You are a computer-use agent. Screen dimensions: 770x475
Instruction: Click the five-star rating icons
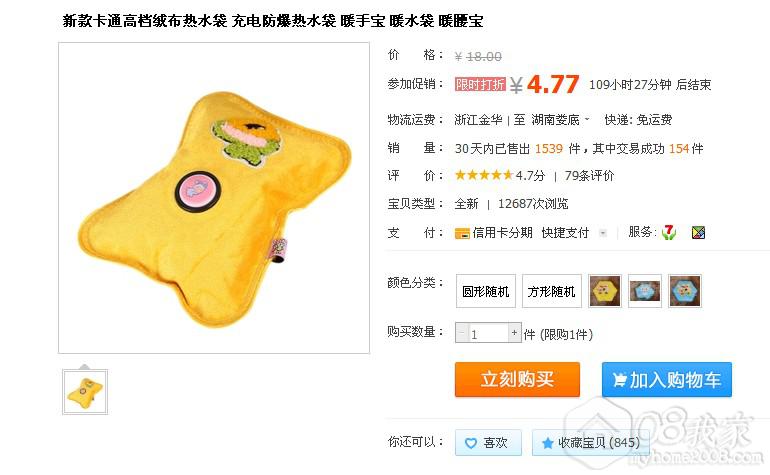pos(484,175)
